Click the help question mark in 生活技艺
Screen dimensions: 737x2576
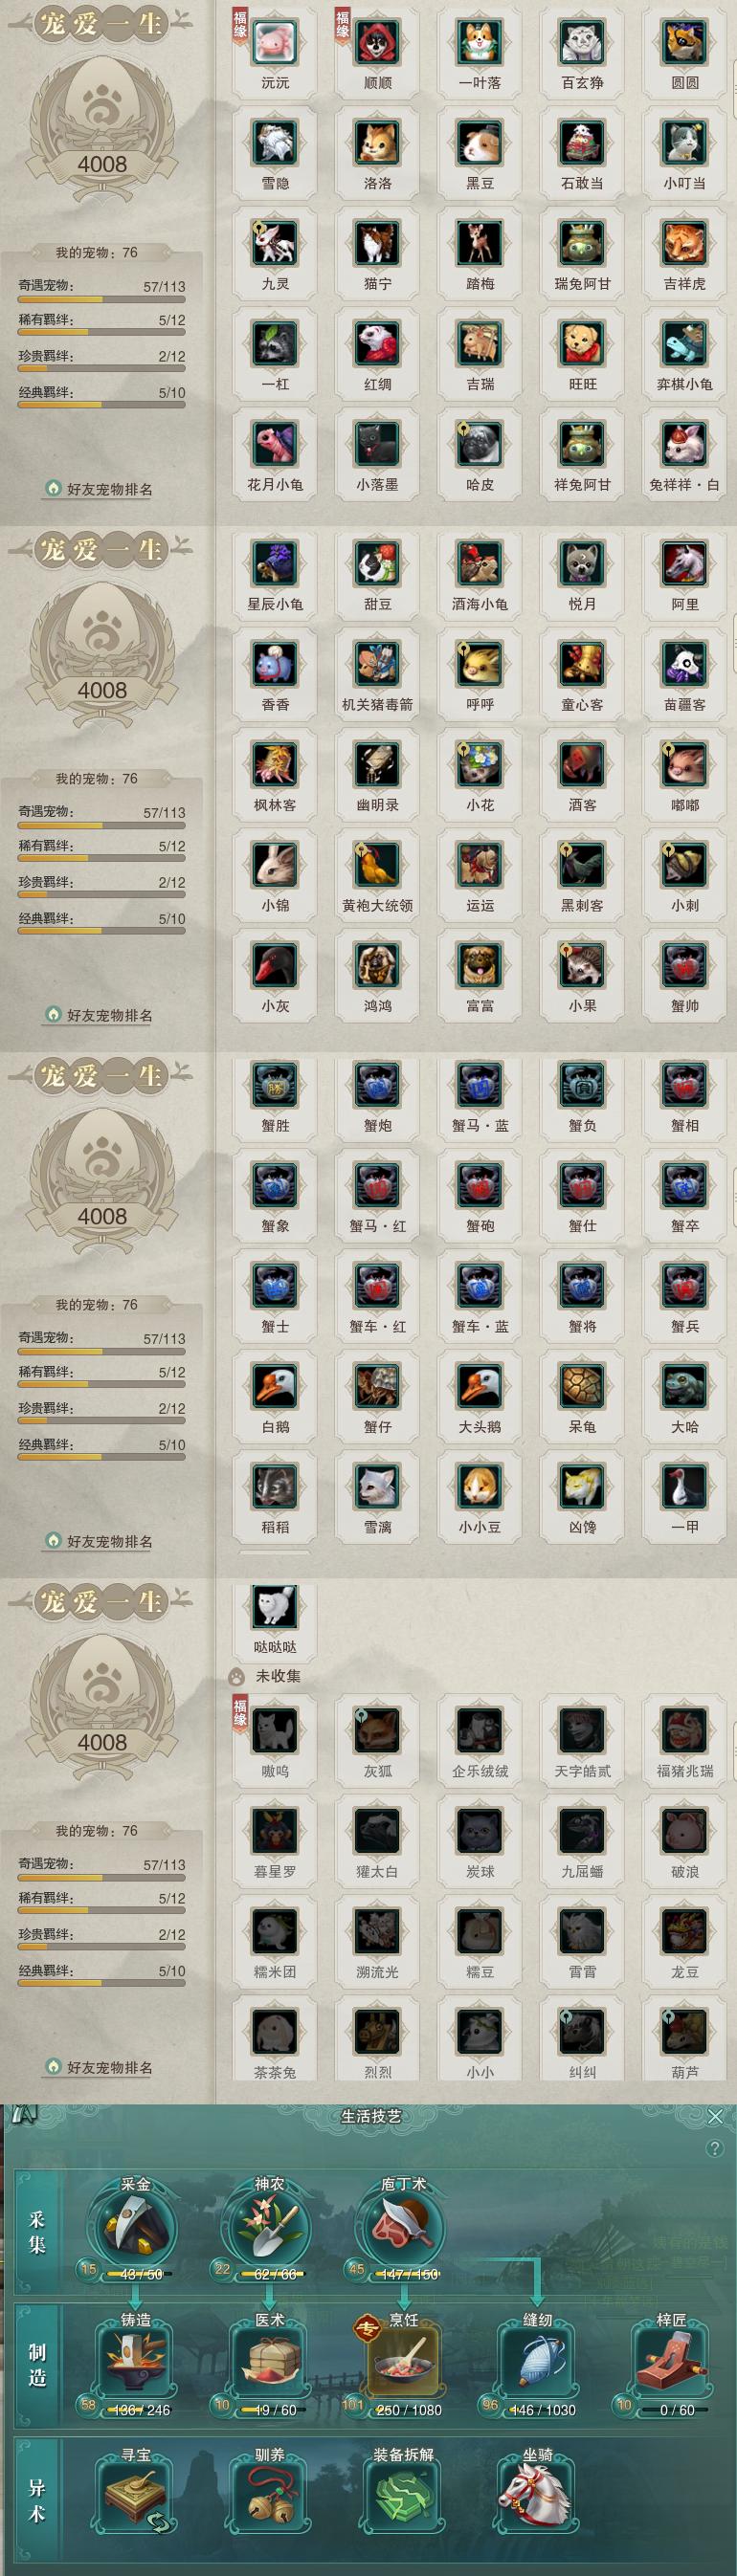click(714, 2148)
